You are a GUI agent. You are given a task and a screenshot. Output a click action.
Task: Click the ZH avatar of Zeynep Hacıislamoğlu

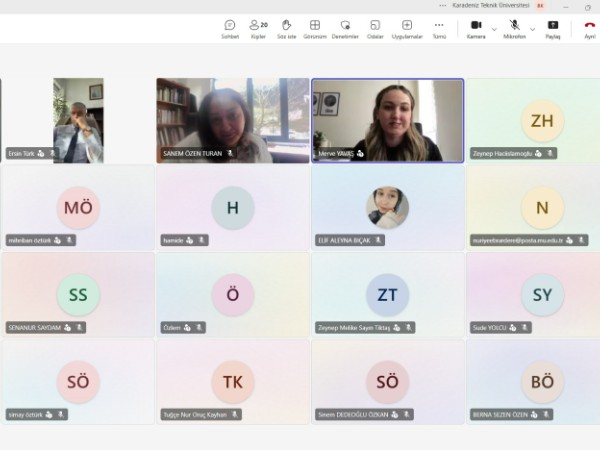542,121
